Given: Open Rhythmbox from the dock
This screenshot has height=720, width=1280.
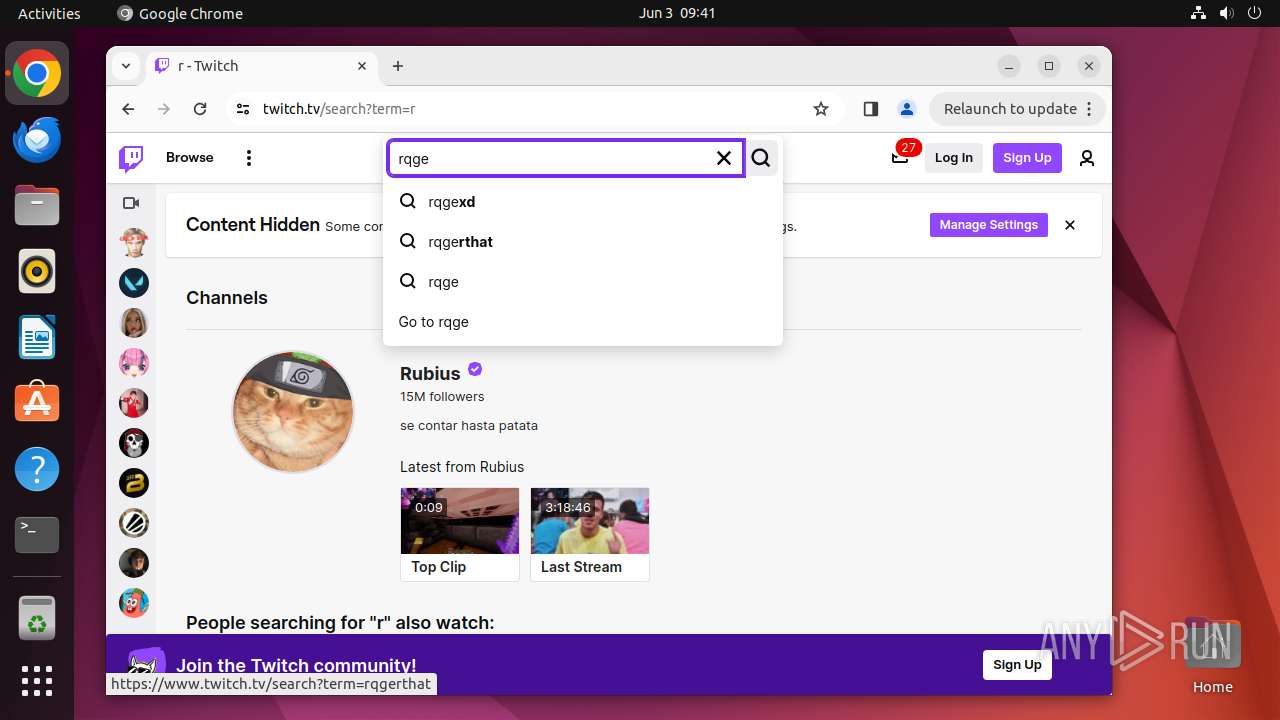Looking at the screenshot, I should click(37, 271).
